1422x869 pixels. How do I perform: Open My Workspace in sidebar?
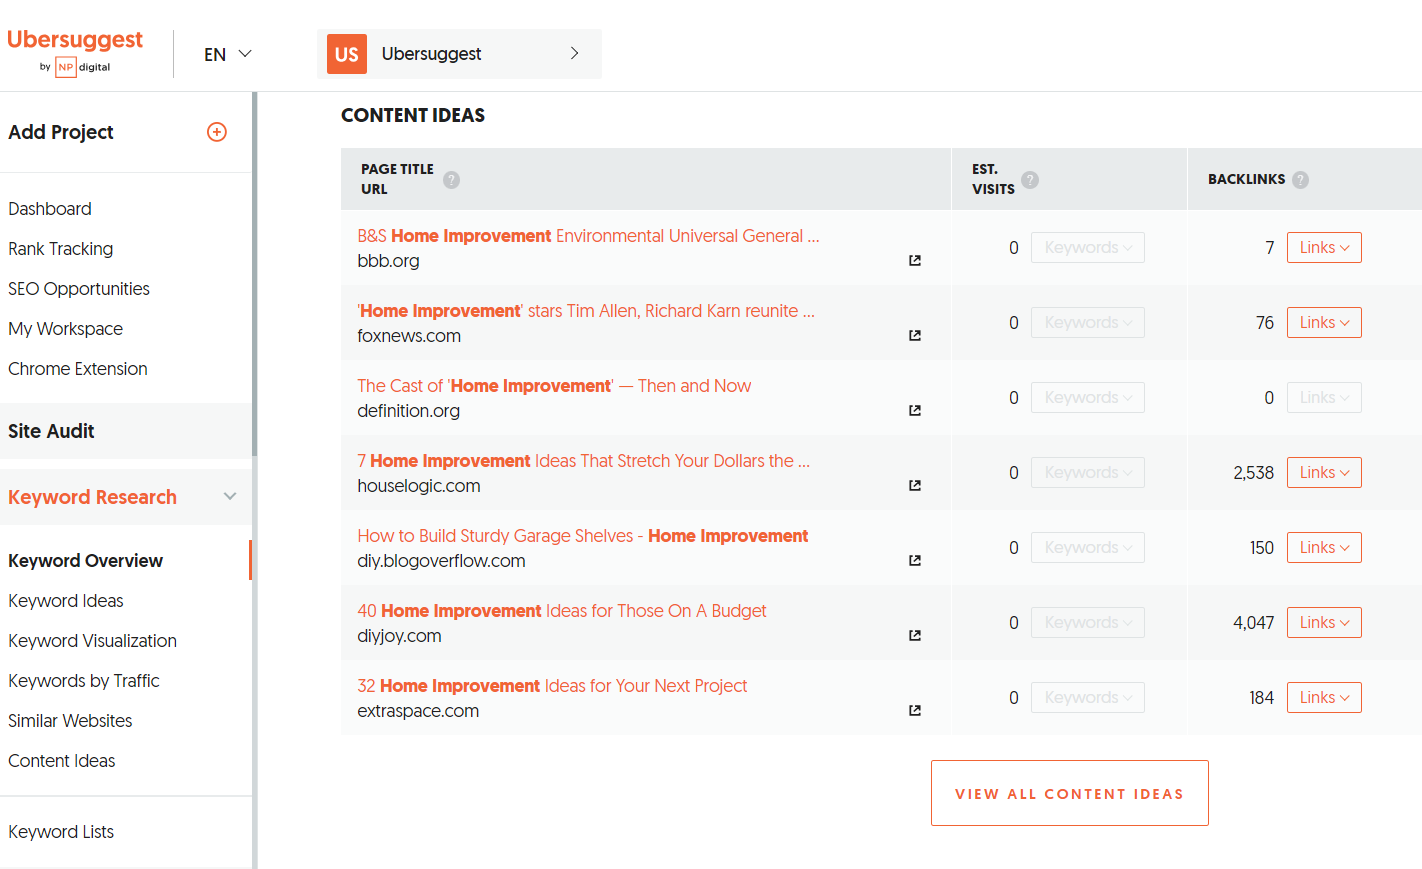pos(66,329)
